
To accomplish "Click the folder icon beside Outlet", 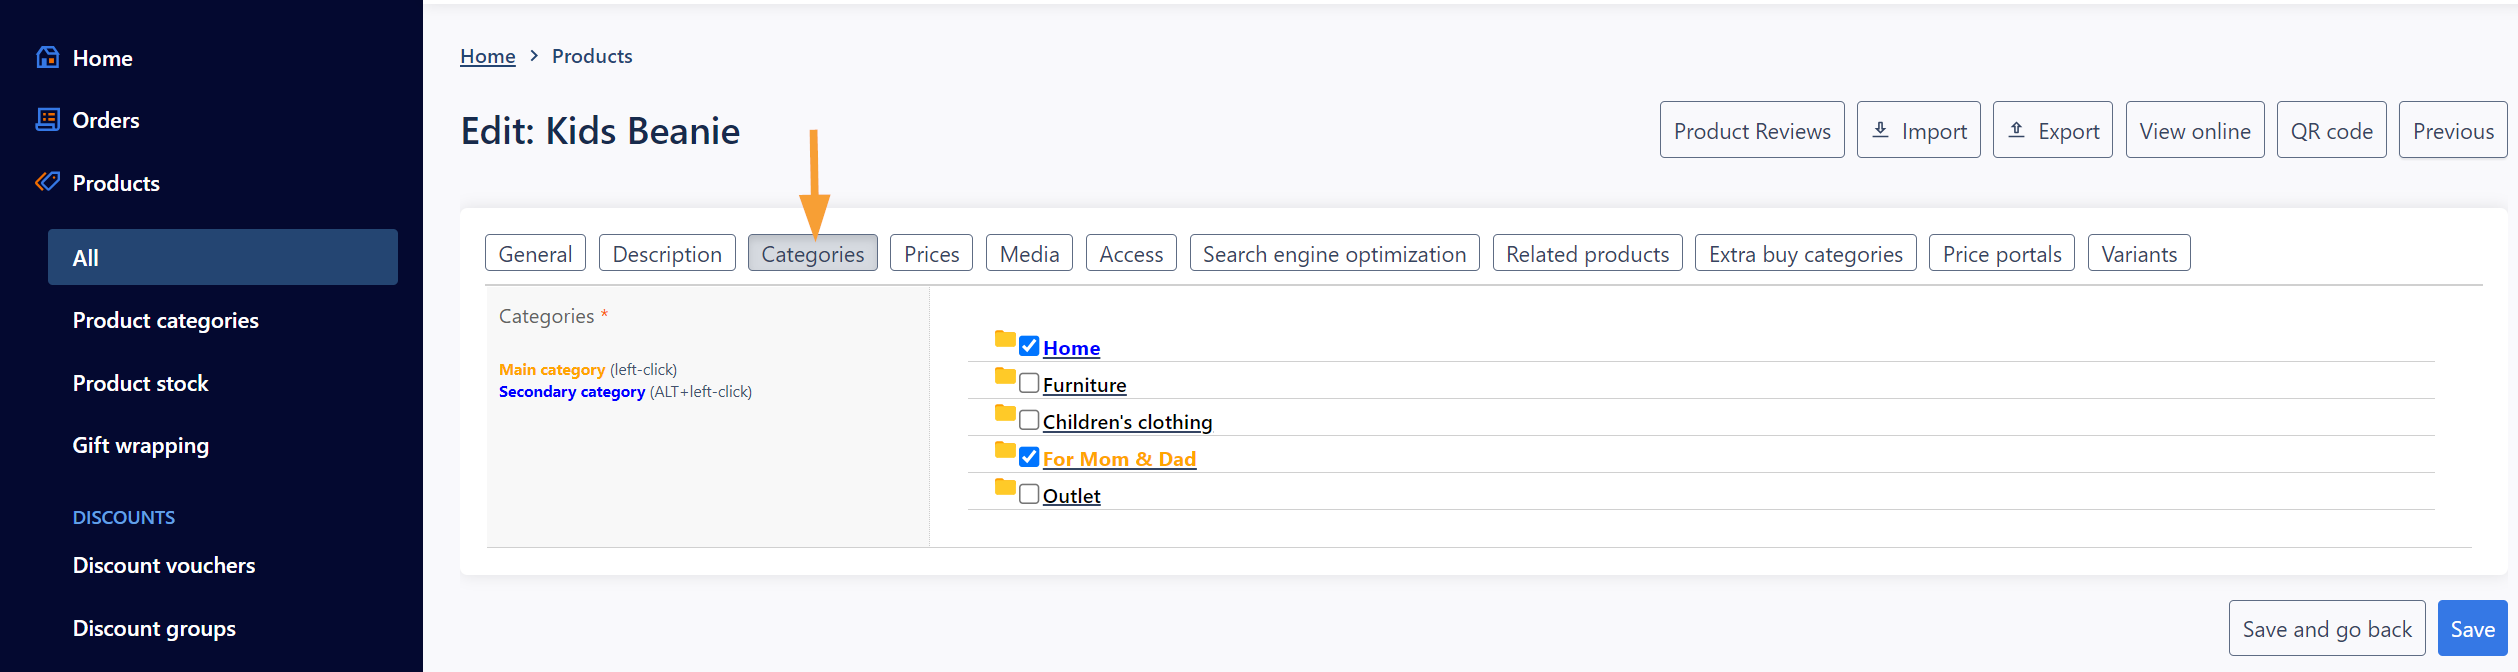I will tap(1005, 486).
